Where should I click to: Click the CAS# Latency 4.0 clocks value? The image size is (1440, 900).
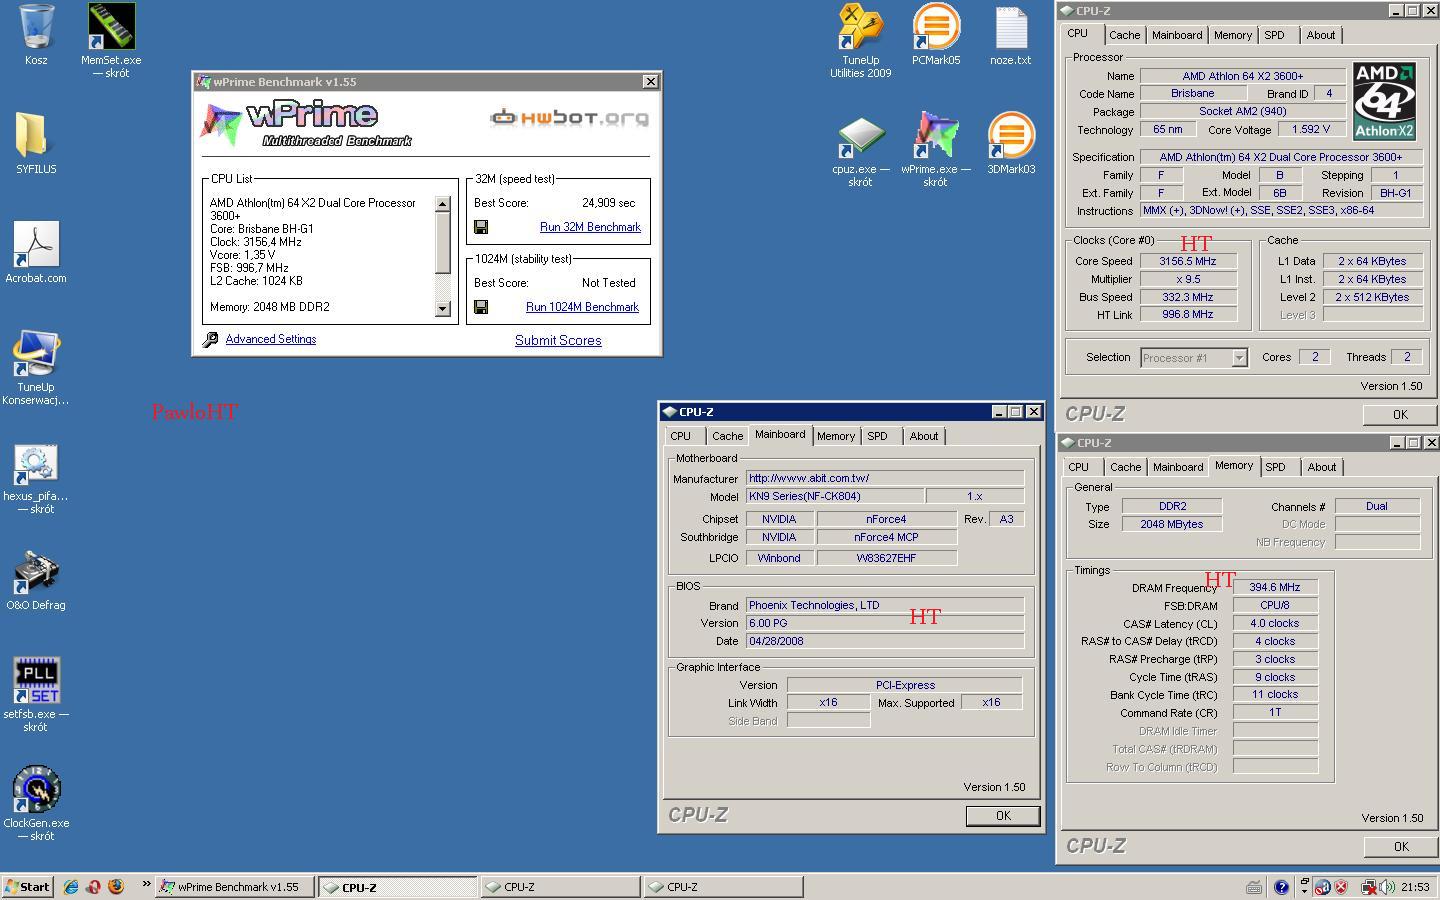tap(1275, 623)
